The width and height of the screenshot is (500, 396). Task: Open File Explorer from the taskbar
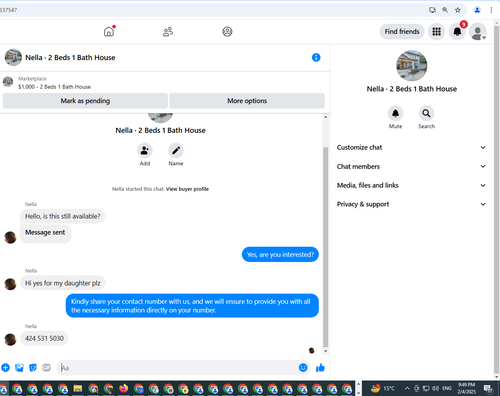tap(78, 388)
